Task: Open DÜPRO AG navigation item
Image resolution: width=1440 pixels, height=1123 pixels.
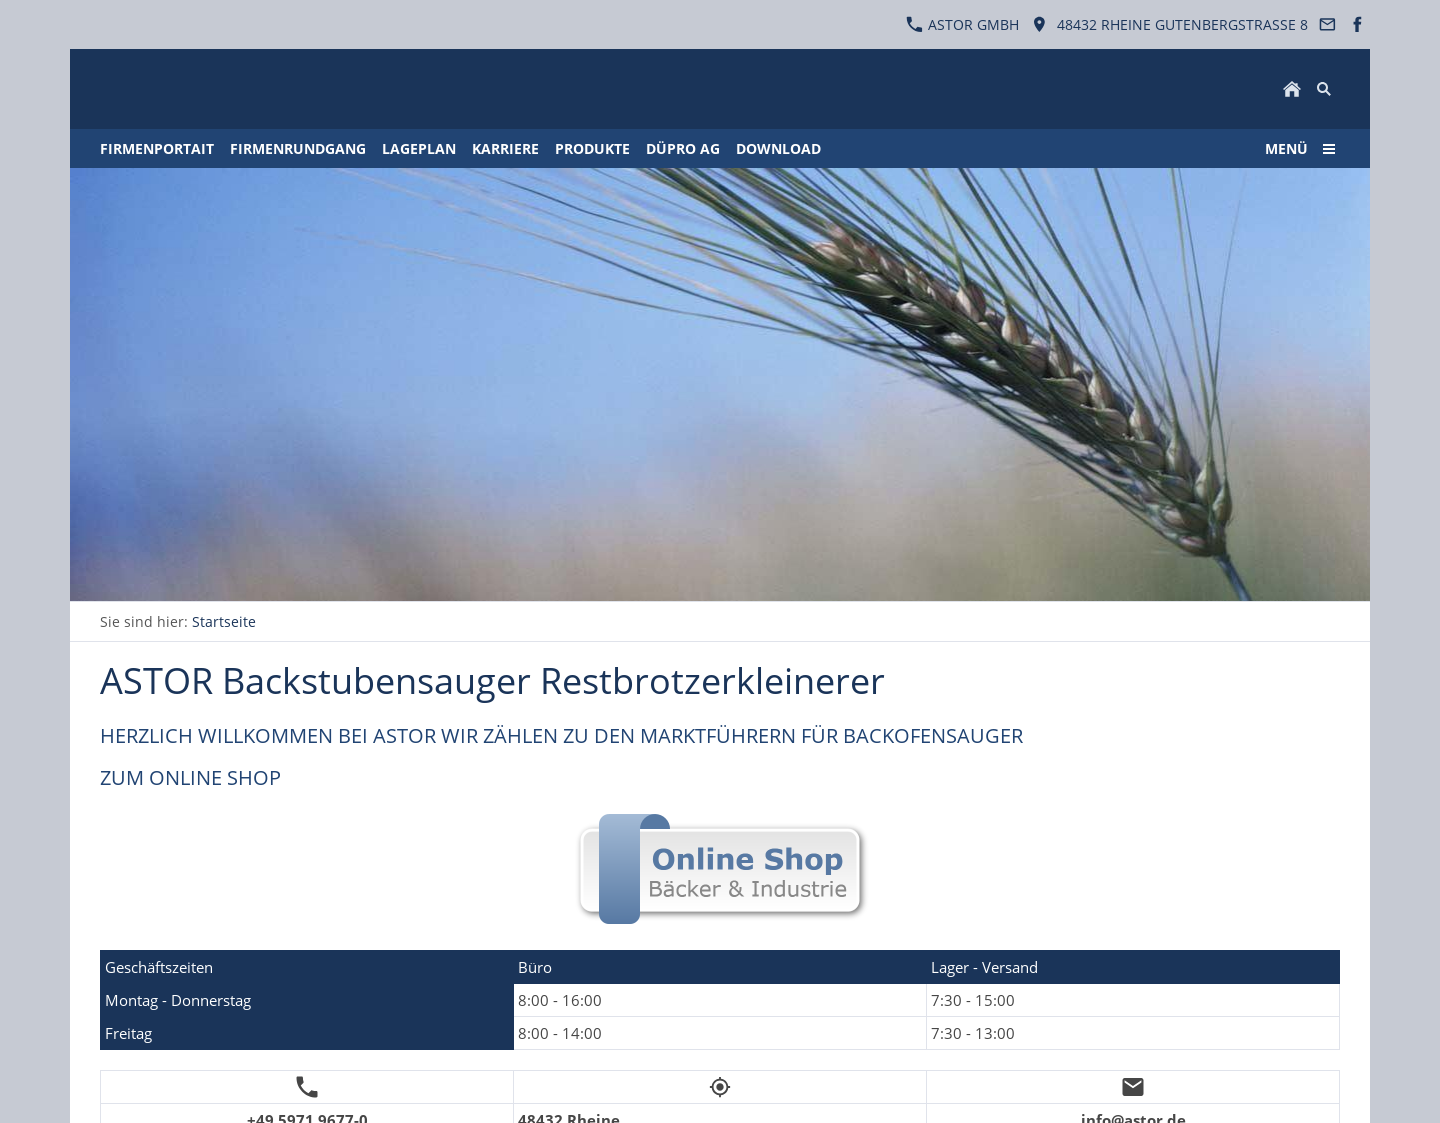Action: click(683, 149)
